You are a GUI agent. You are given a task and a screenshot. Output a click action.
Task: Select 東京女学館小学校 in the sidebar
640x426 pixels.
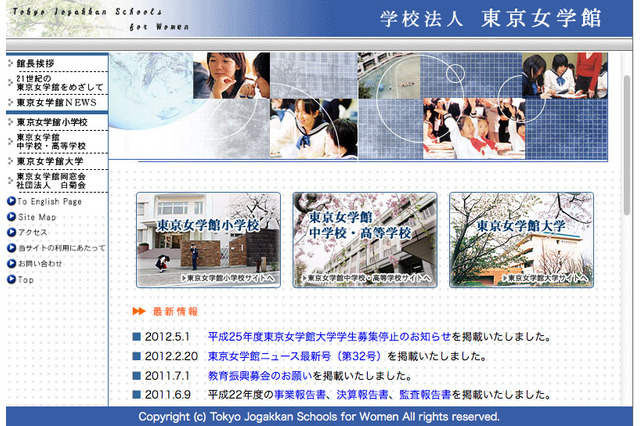tap(52, 122)
